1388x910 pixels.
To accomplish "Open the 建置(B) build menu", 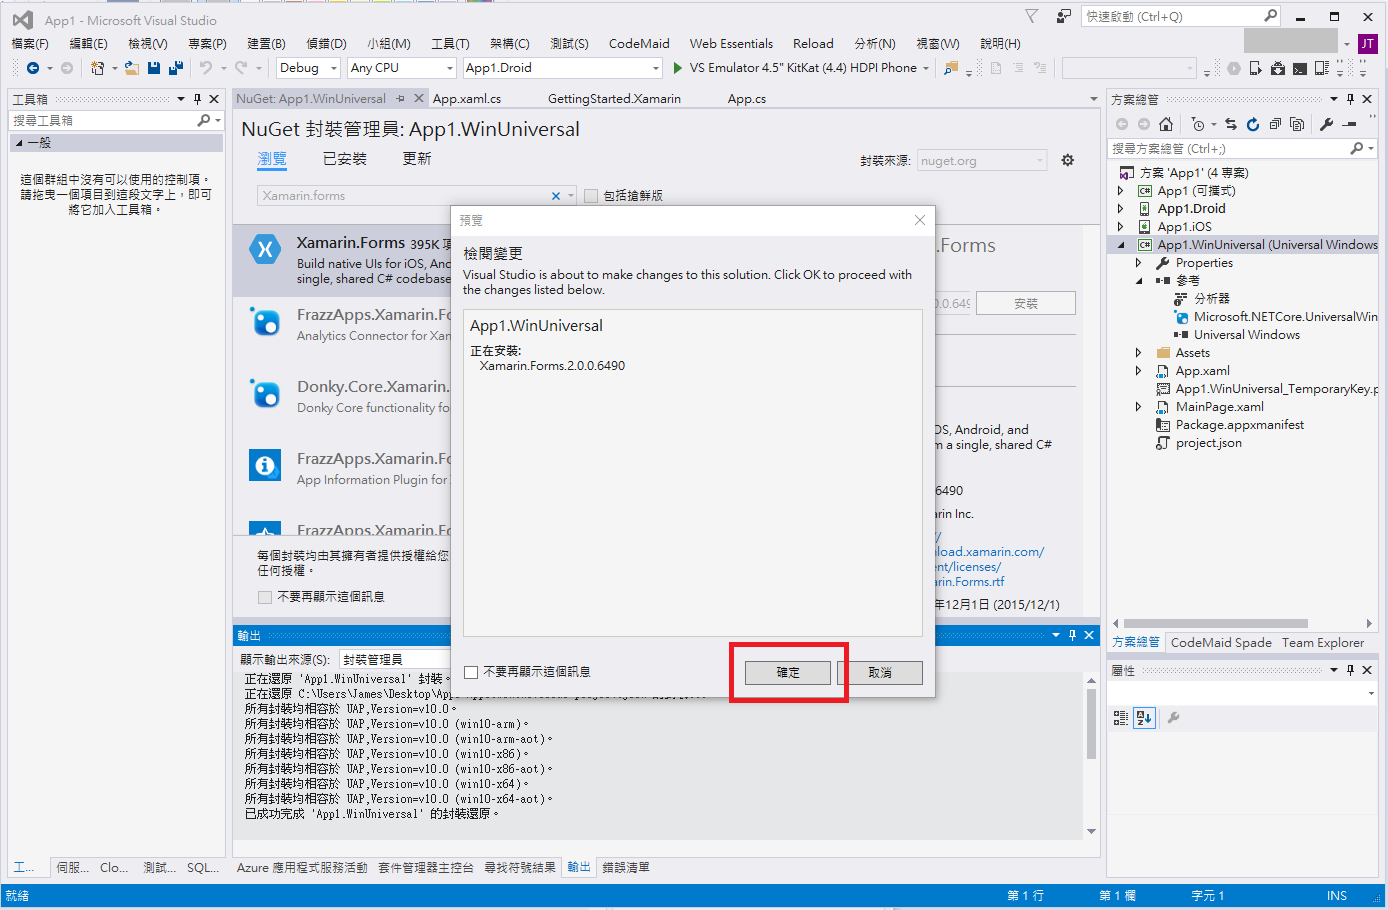I will tap(266, 43).
